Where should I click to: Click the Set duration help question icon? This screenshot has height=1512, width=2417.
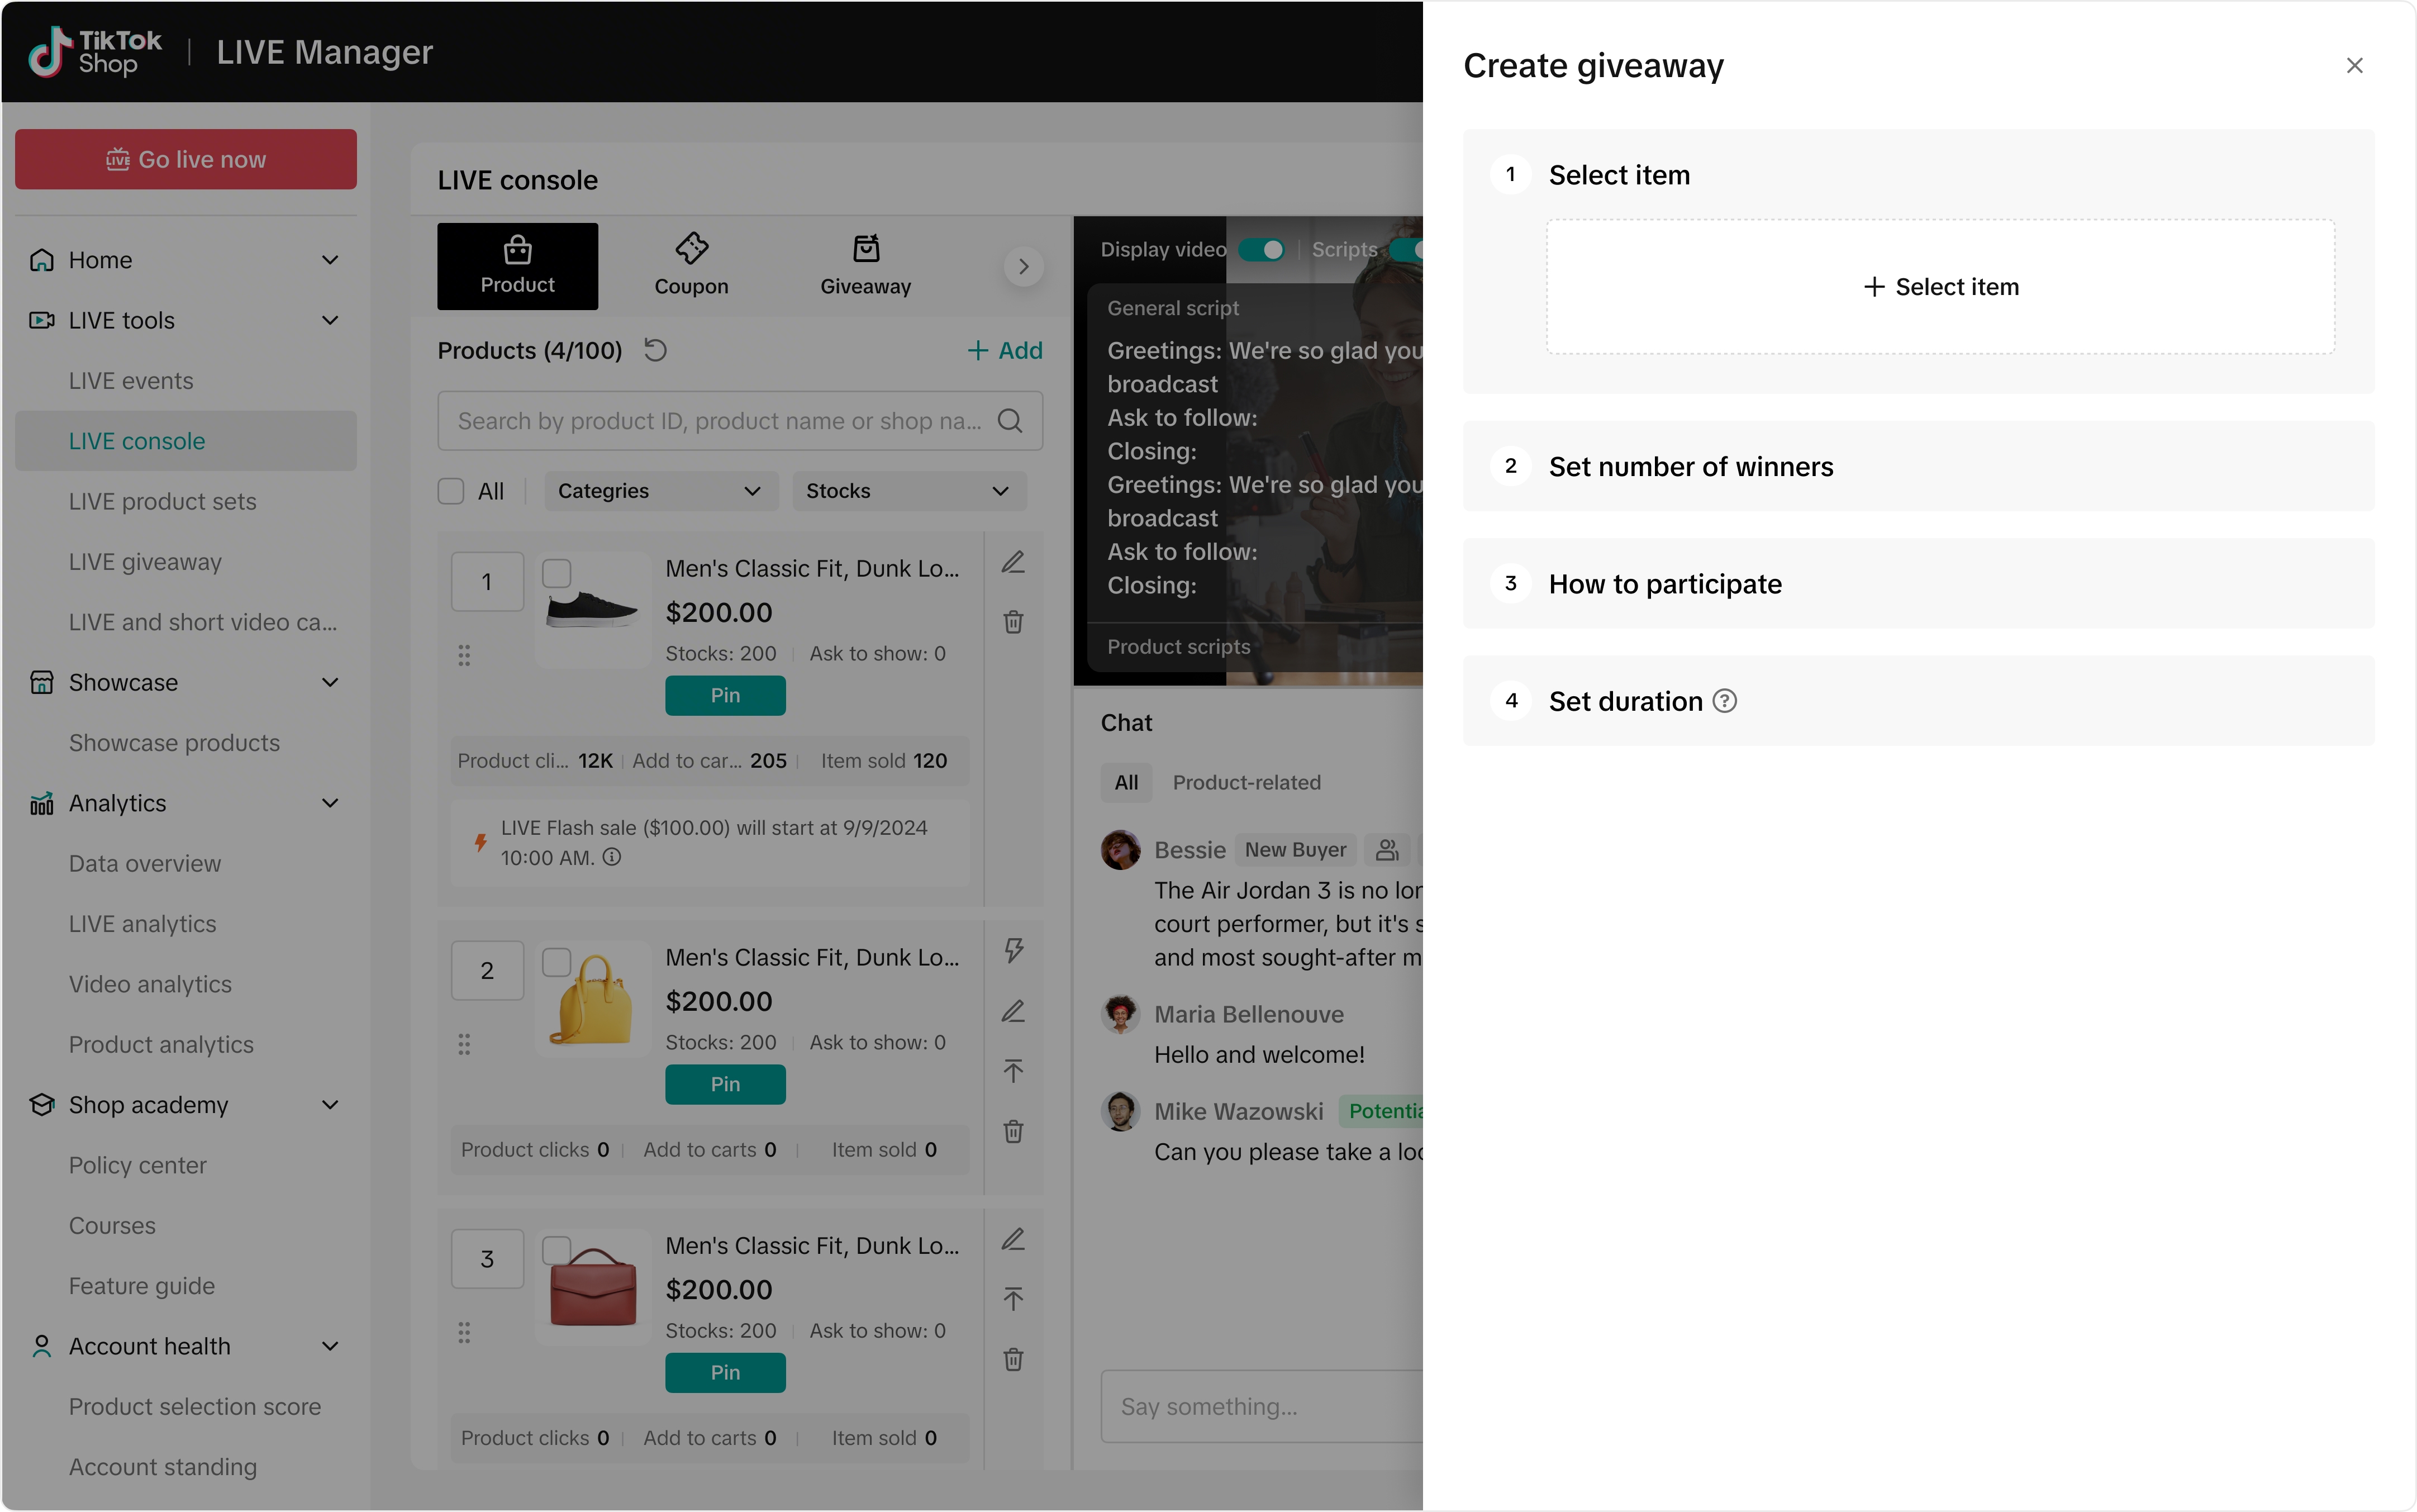pyautogui.click(x=1725, y=701)
